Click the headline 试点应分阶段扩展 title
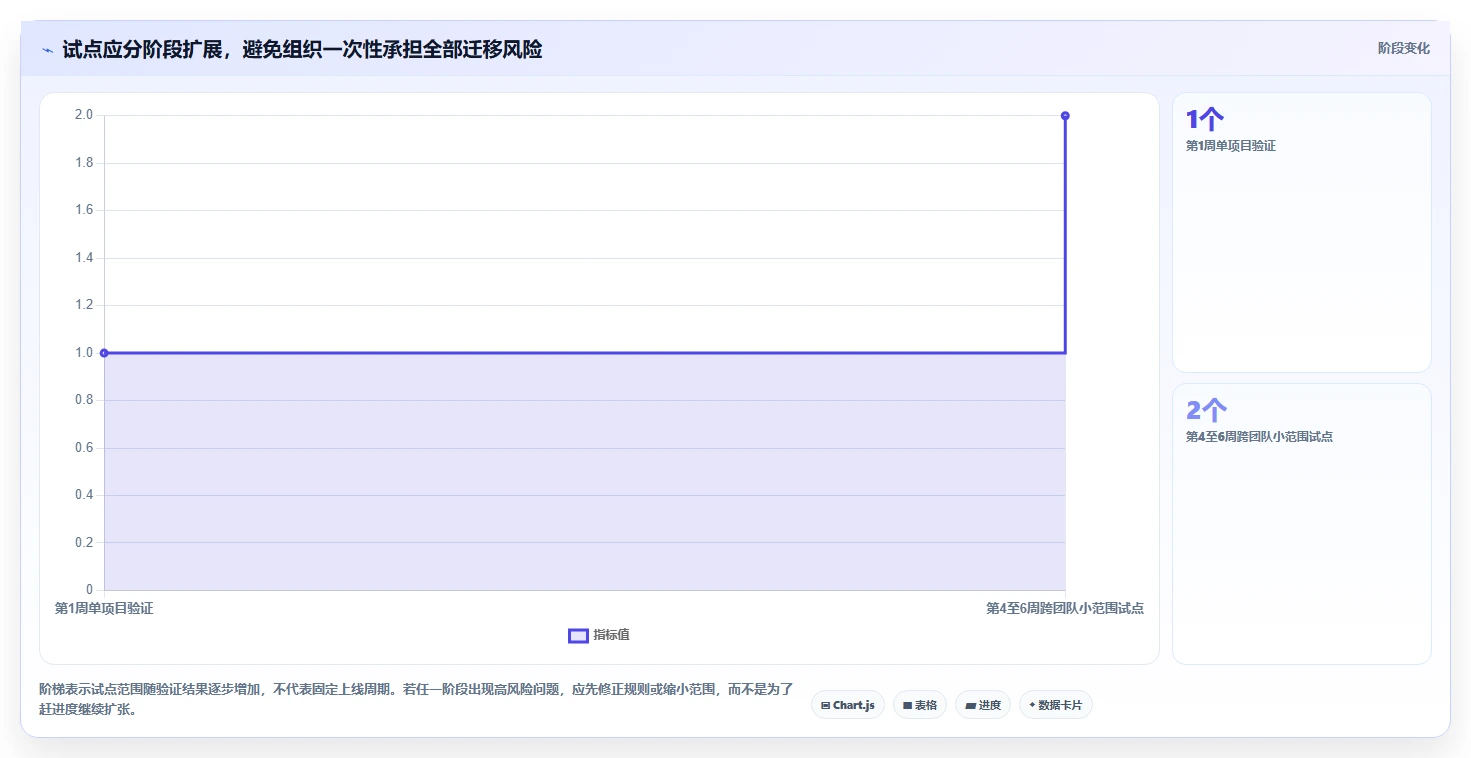Screen dimensions: 1471x758 302,49
